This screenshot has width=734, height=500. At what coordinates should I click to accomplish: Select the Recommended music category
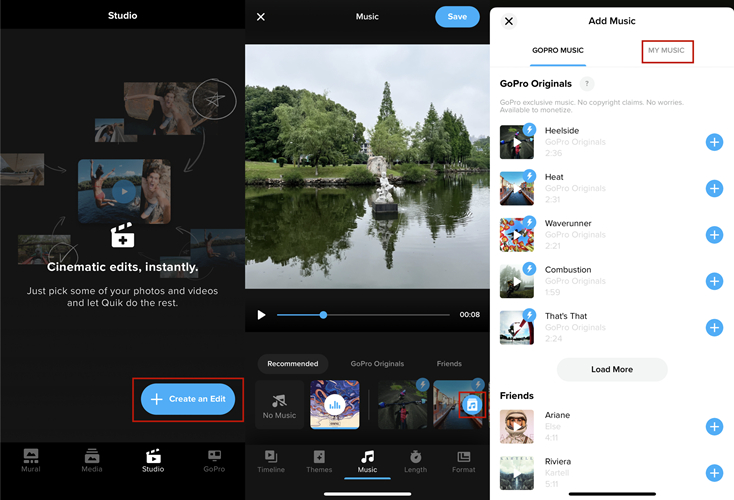[293, 364]
